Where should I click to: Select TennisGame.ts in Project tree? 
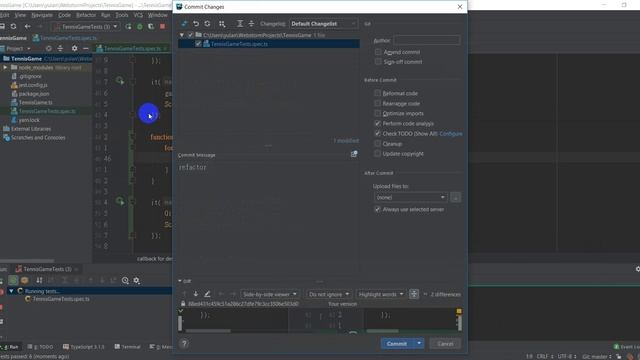36,102
